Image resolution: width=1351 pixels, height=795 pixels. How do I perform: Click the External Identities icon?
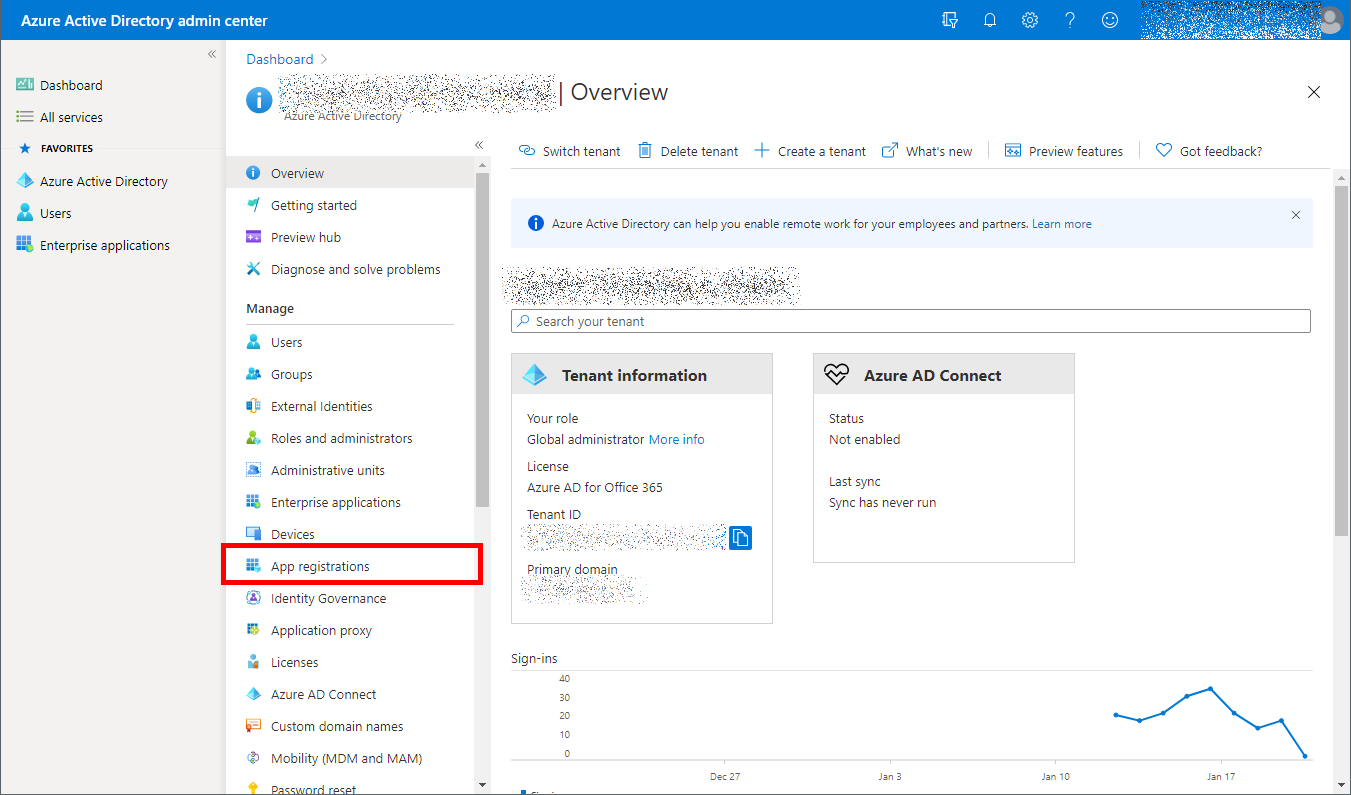point(253,406)
